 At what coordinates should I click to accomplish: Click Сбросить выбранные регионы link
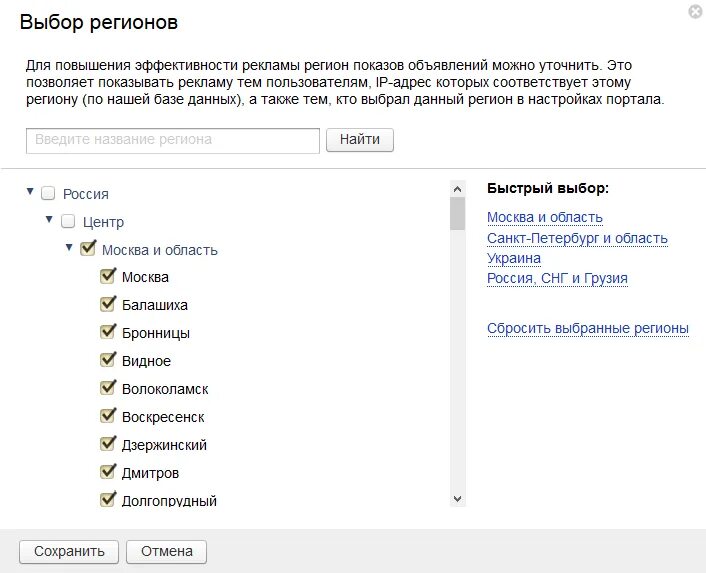(588, 328)
